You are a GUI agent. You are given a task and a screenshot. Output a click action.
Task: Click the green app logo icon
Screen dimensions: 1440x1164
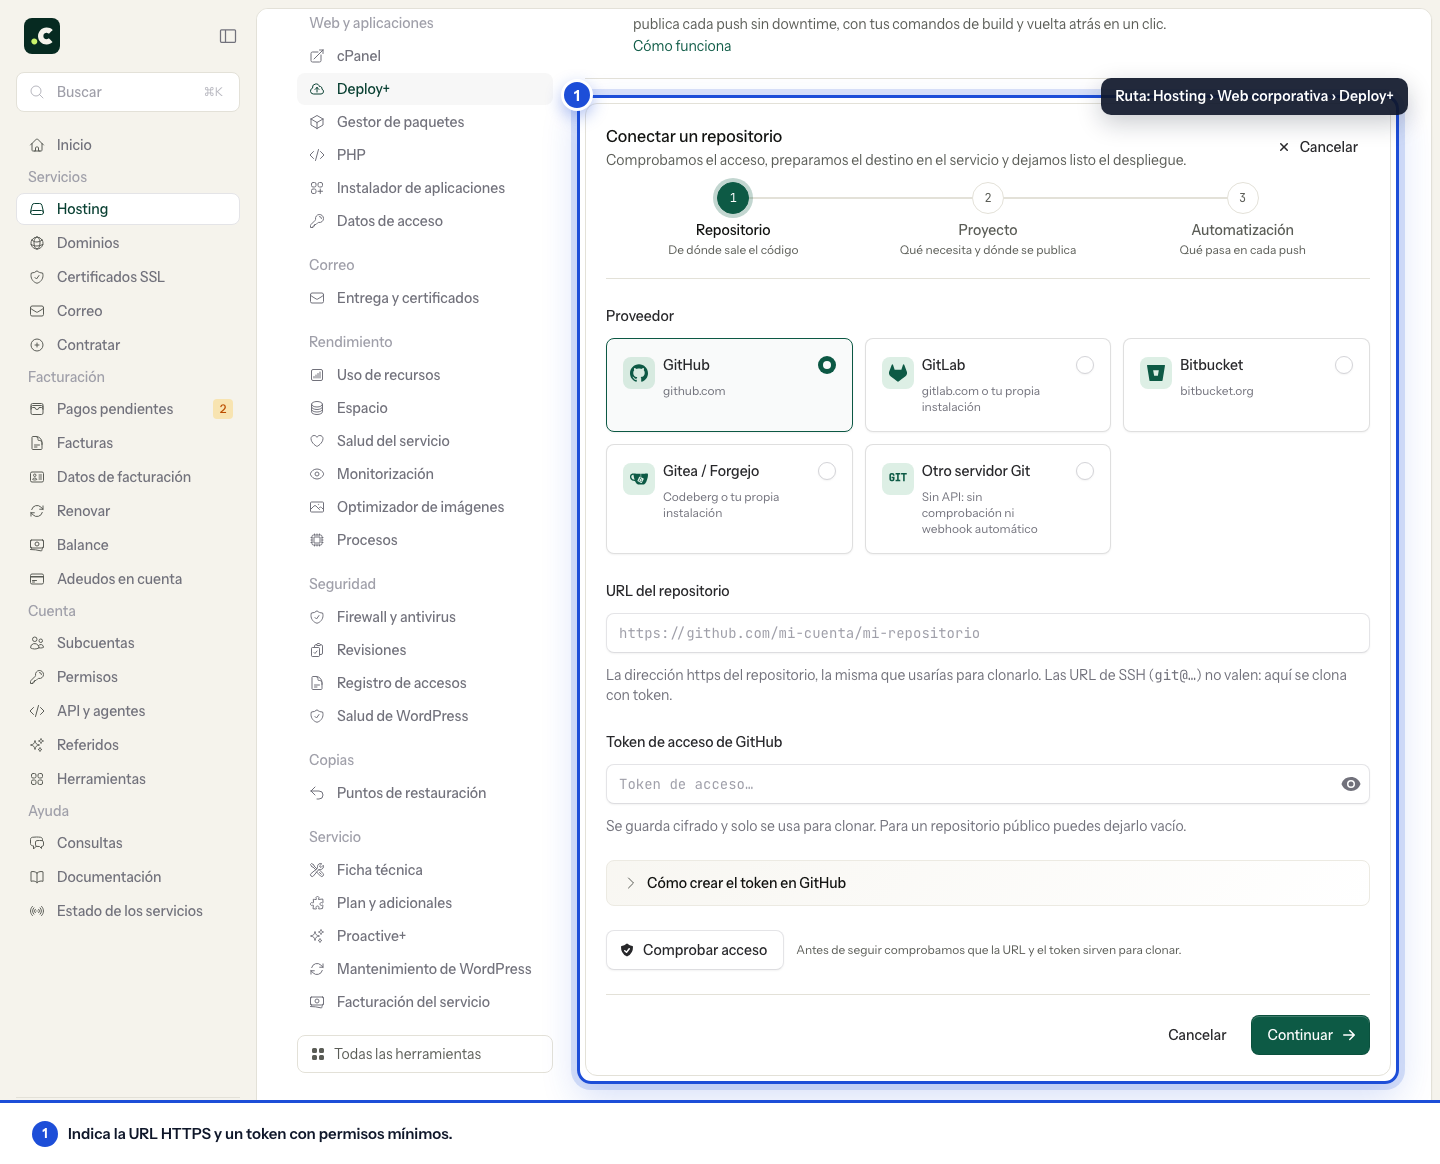[x=42, y=36]
